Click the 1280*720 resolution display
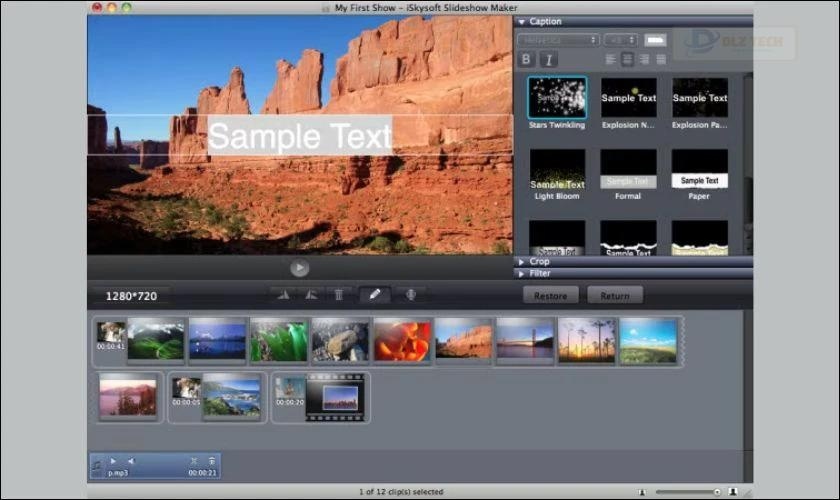840x500 pixels. point(131,296)
